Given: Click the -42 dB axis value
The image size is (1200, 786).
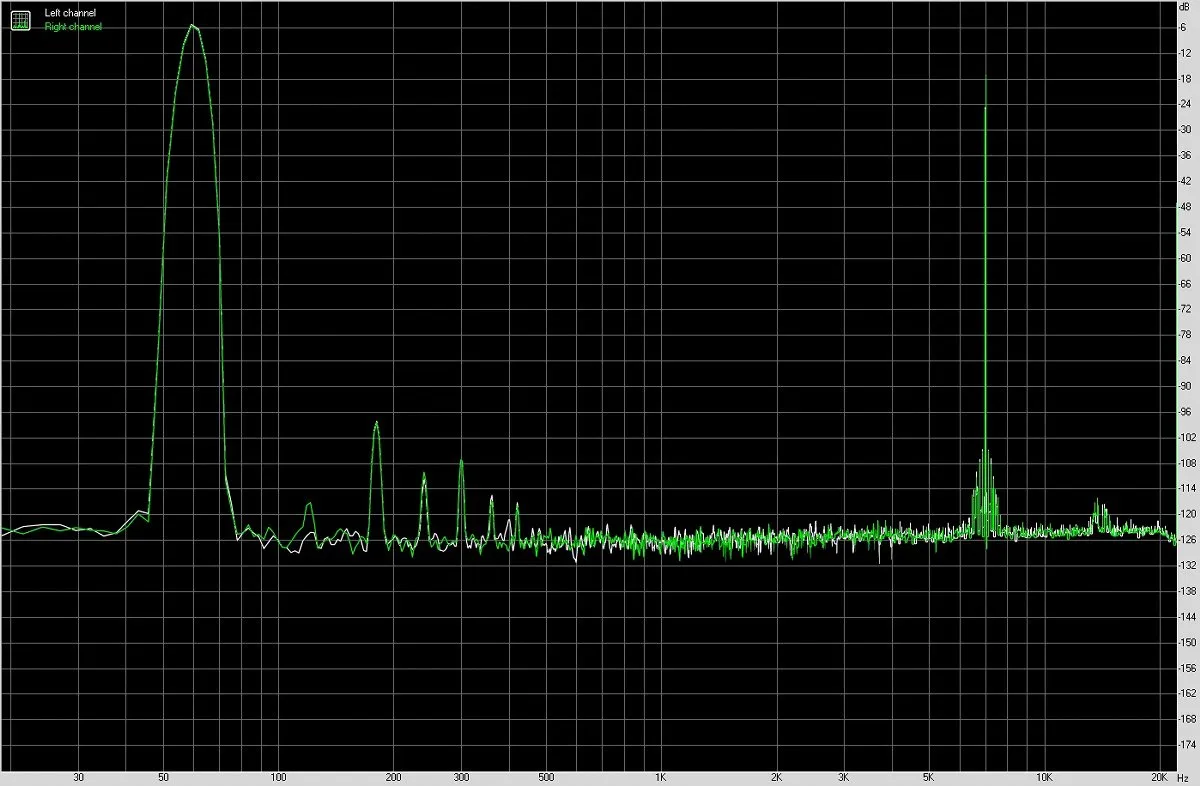Looking at the screenshot, I should point(1186,181).
